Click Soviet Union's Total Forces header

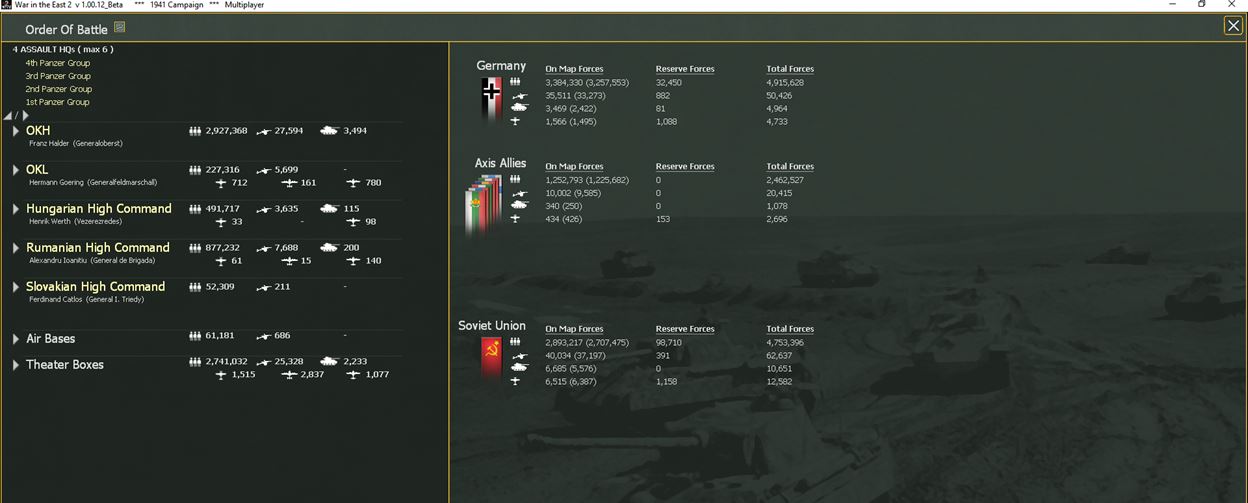point(790,329)
